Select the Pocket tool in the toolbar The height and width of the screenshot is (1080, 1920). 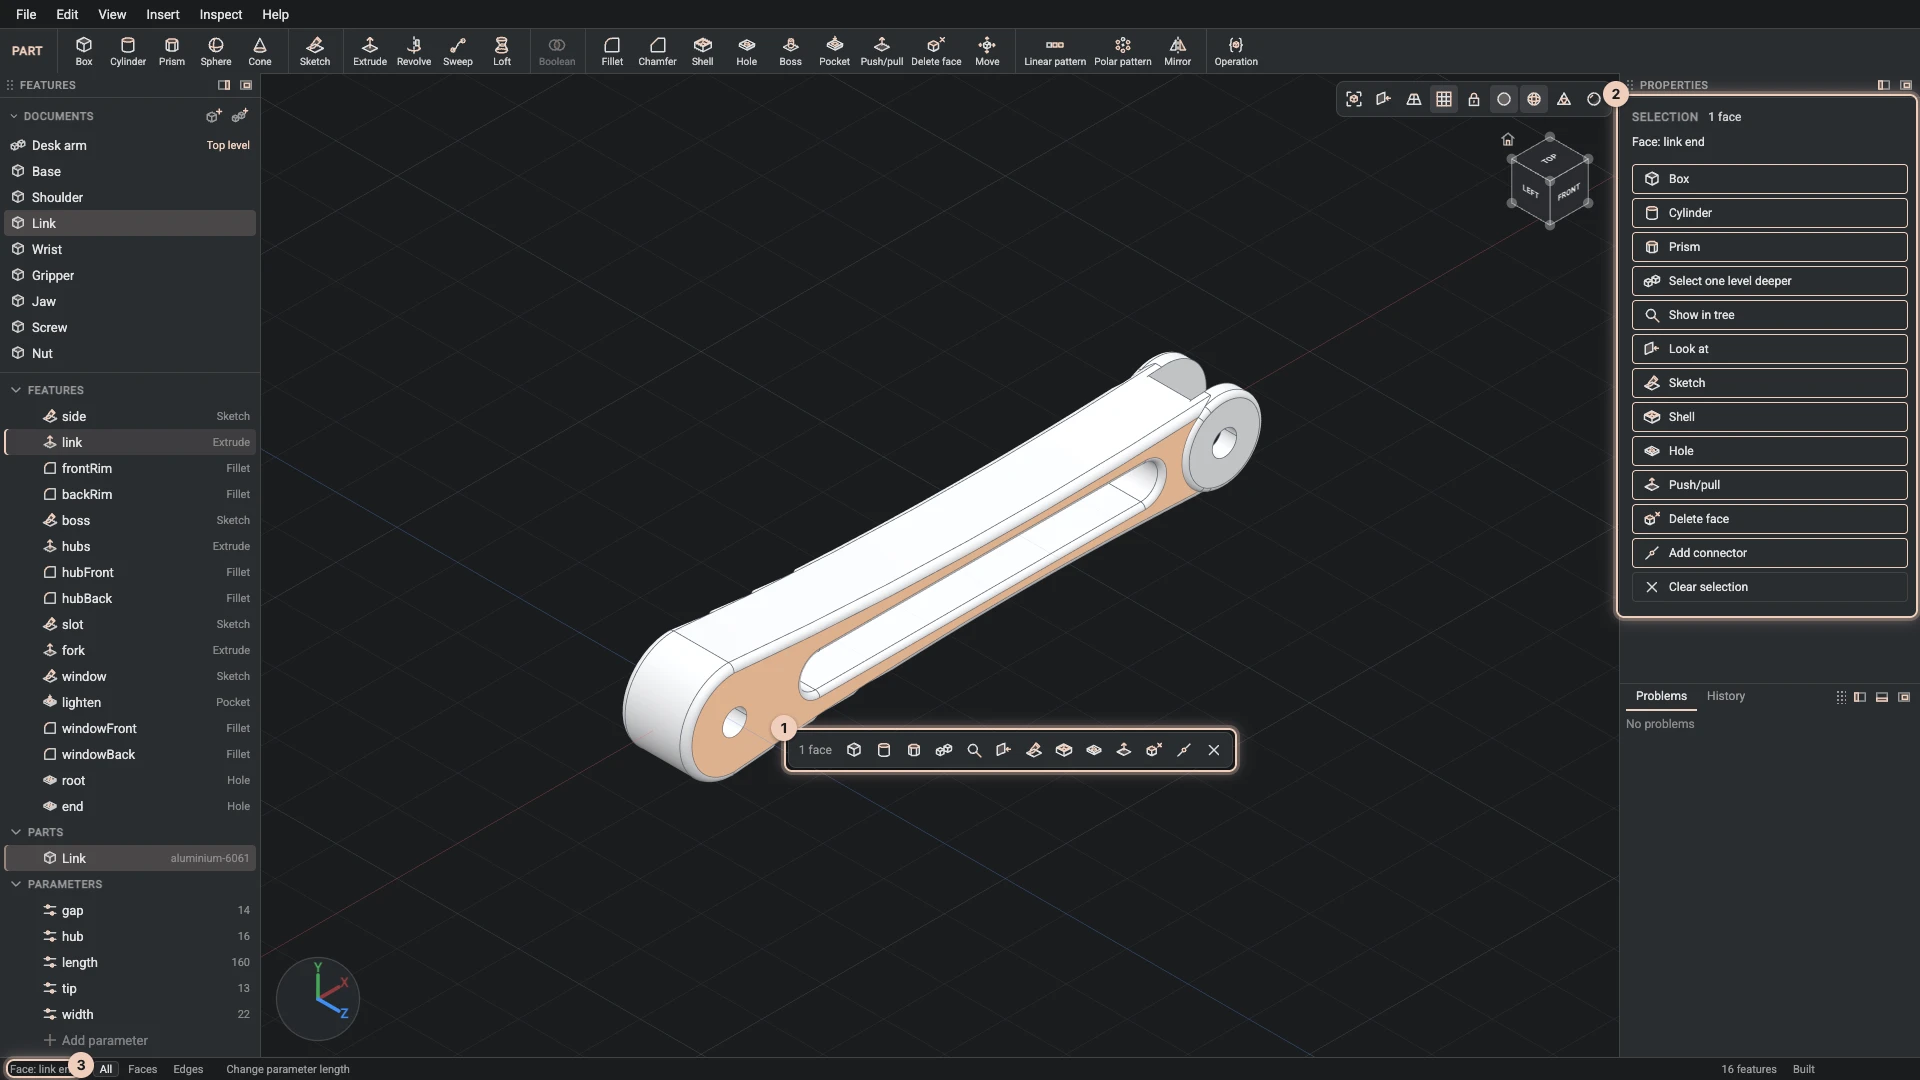[834, 51]
